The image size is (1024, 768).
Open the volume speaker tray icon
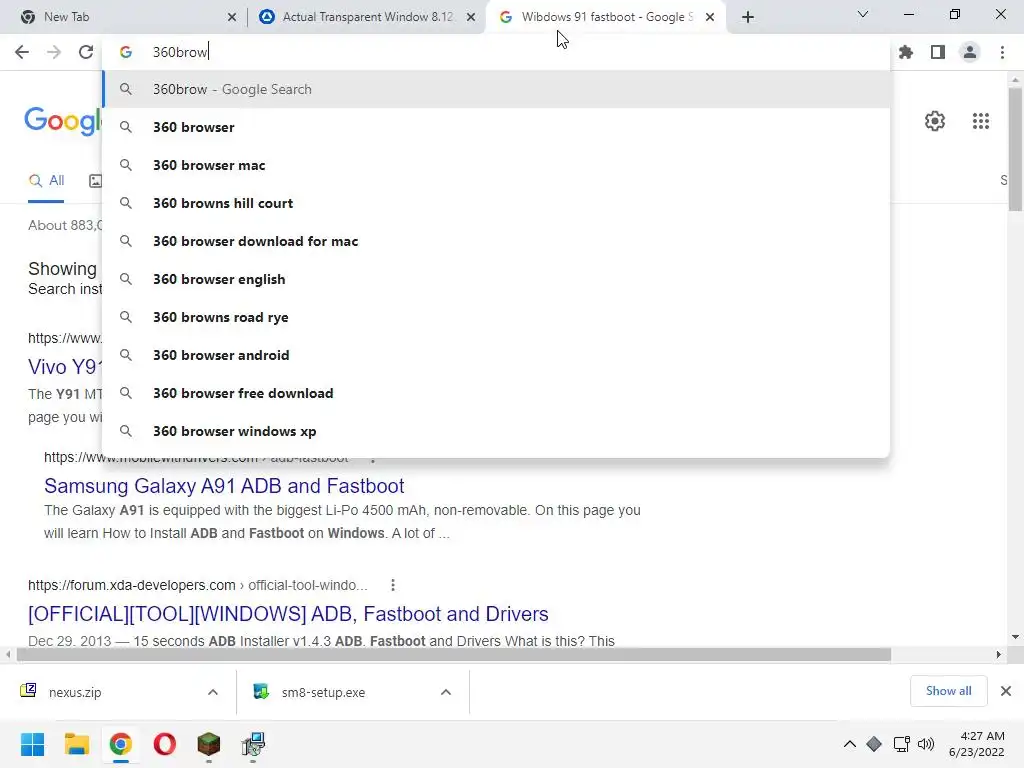tap(926, 744)
